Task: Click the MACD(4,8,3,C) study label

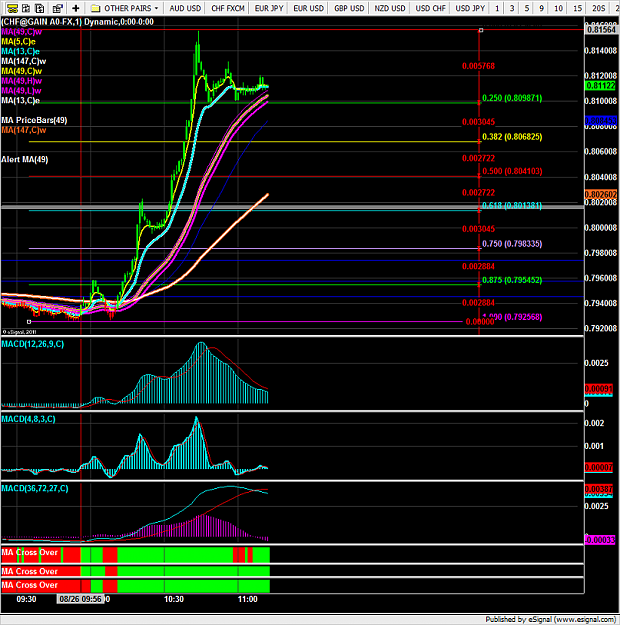Action: pos(28,419)
